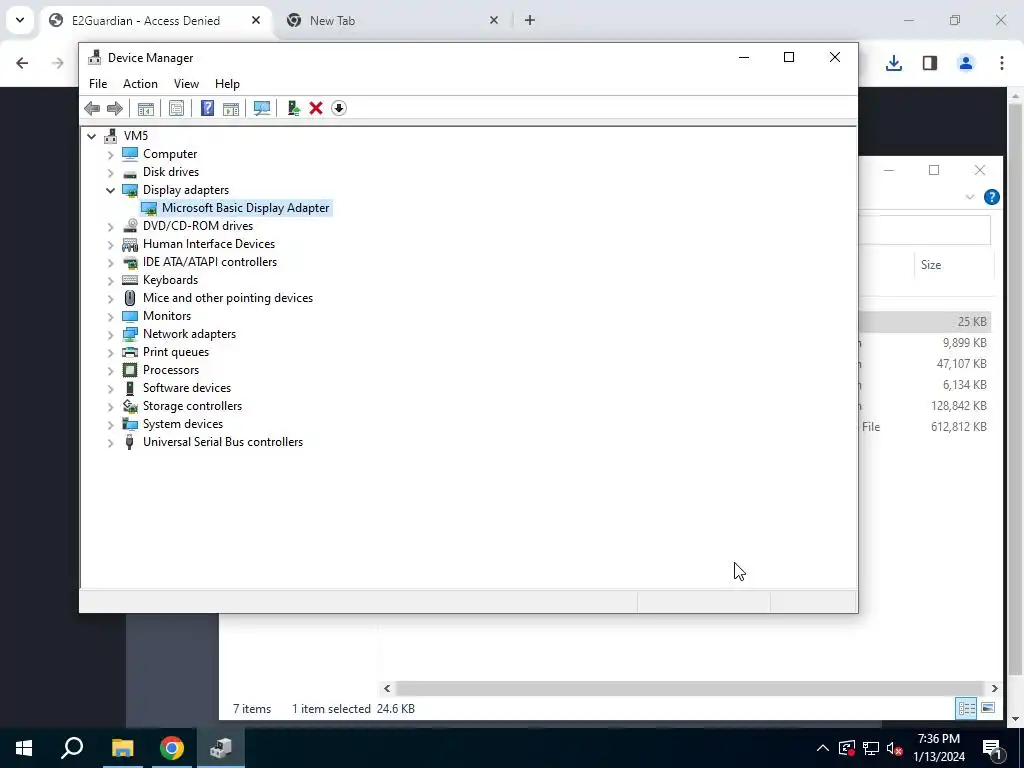Open the Help menu

coord(227,84)
